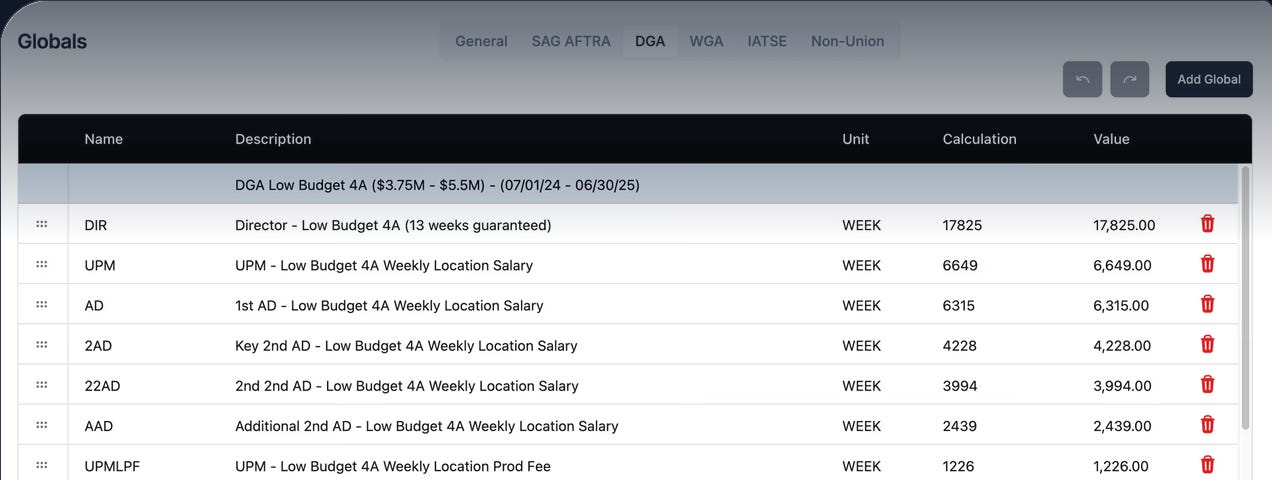The width and height of the screenshot is (1272, 480).
Task: Click the Director - Low Budget 4A description
Action: (x=393, y=225)
